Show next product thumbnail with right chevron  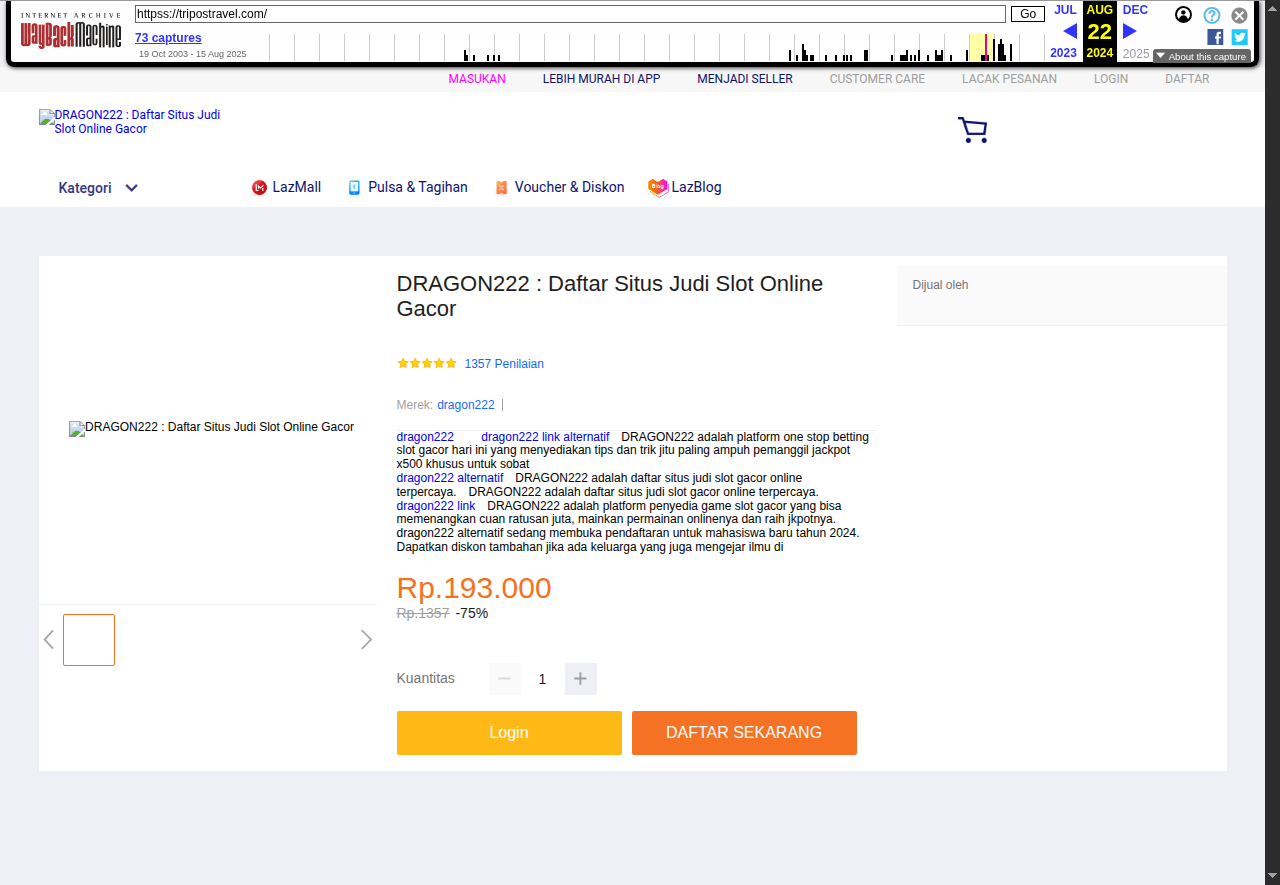[x=366, y=640]
